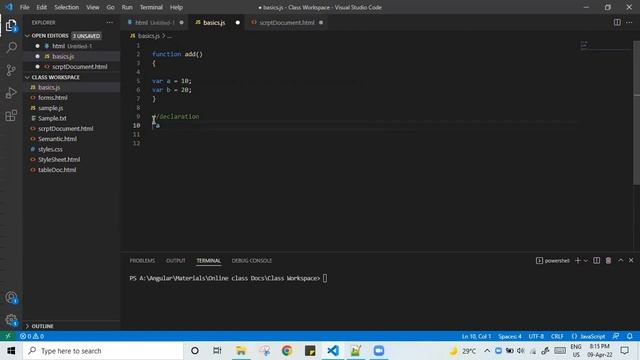The image size is (640, 360).
Task: Open the Run and Debug view
Action: [x=11, y=93]
